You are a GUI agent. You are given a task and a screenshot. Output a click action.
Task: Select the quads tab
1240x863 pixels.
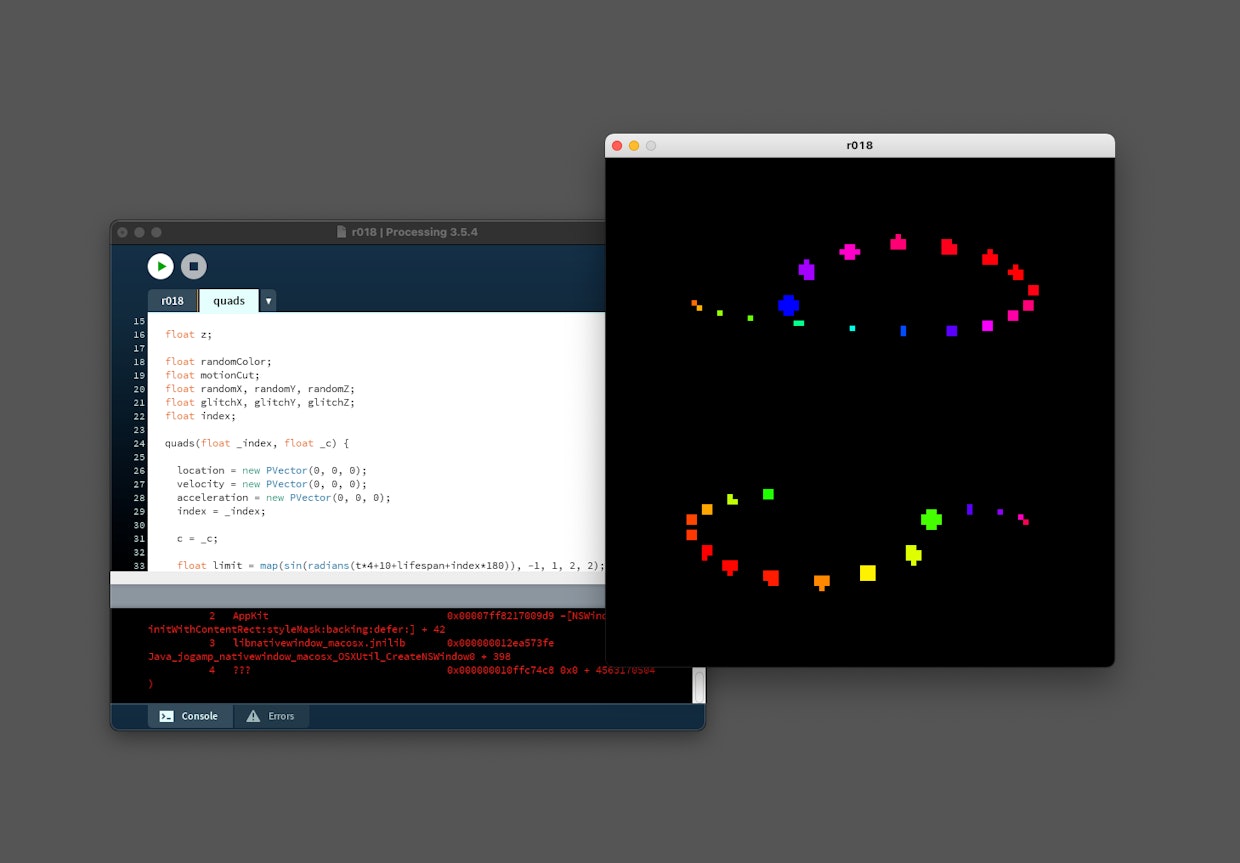229,301
